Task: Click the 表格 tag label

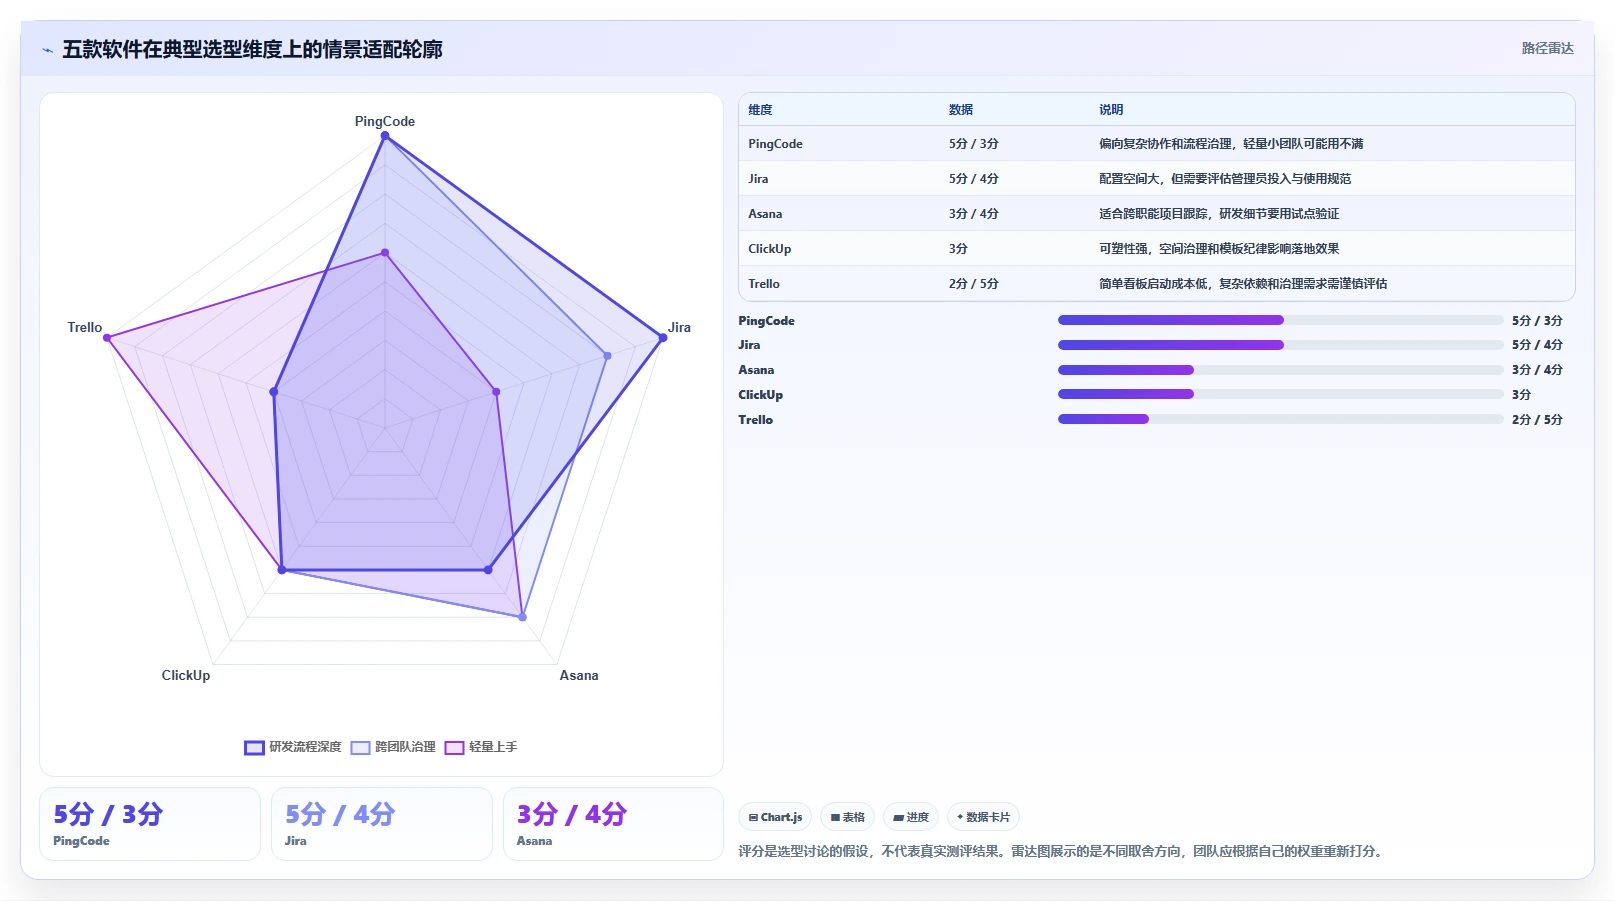Action: (x=853, y=818)
